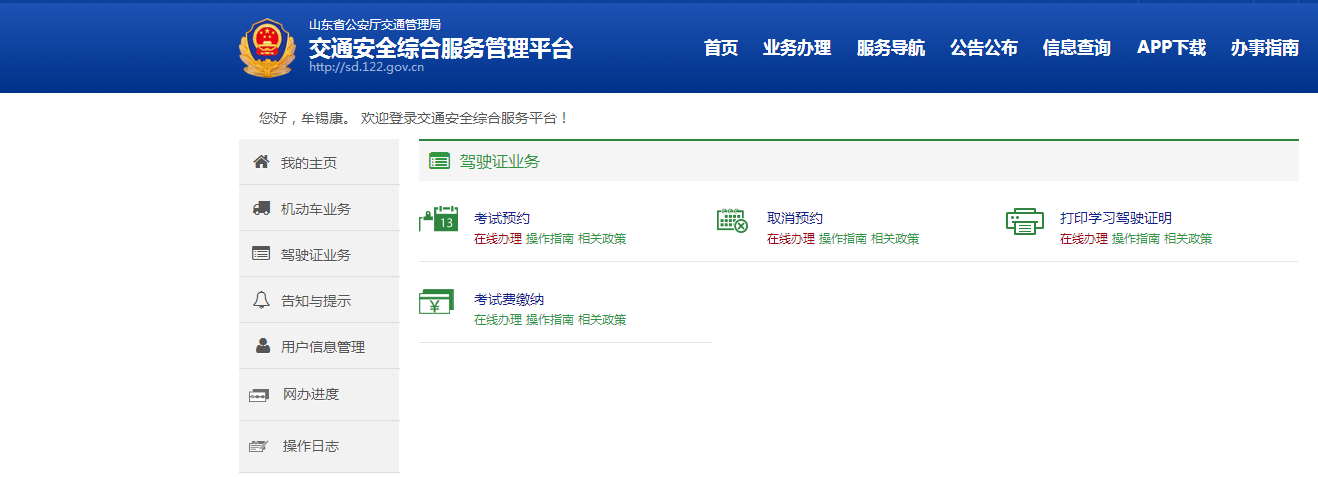Click the truck icon for 机动车业务
The image size is (1318, 477).
261,208
